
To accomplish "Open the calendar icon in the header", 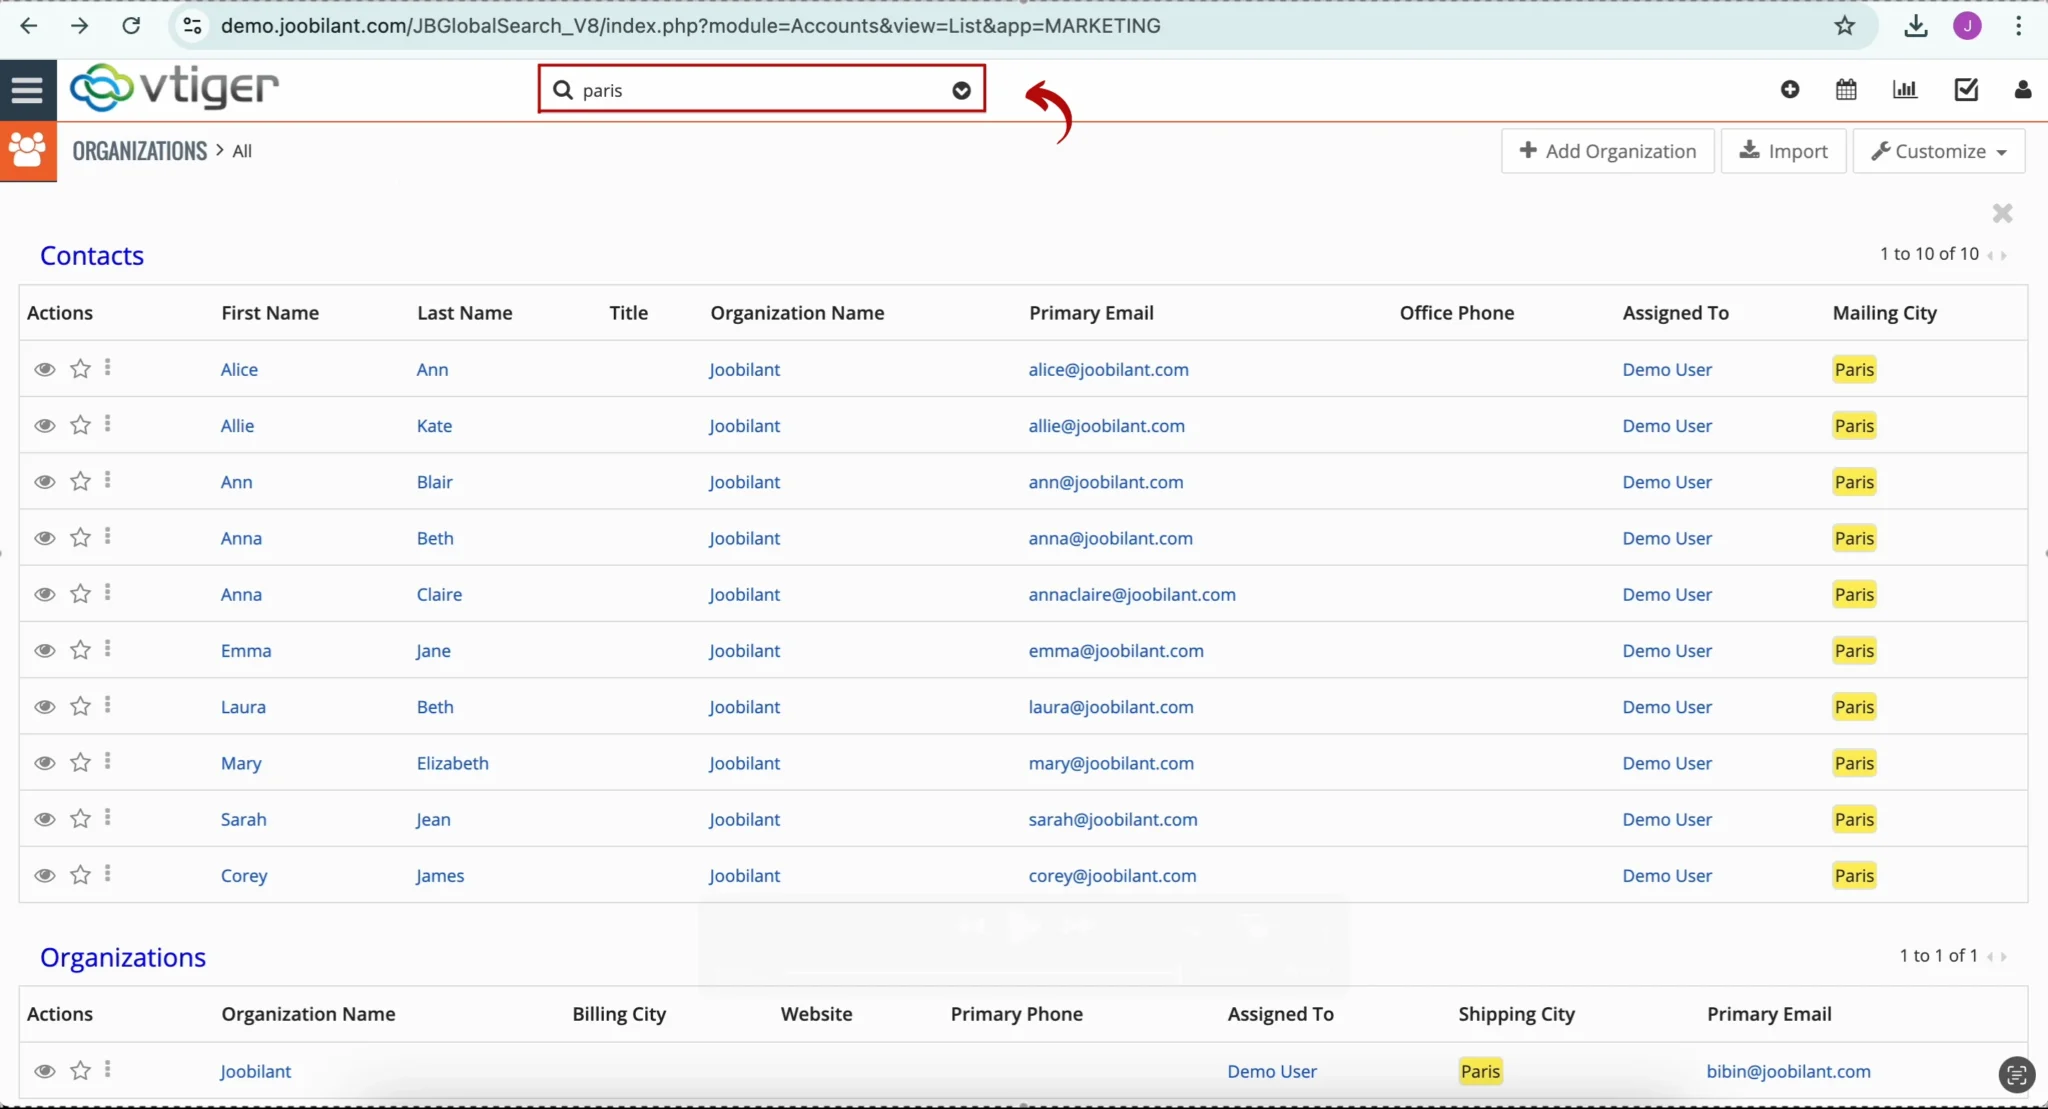I will (1846, 89).
